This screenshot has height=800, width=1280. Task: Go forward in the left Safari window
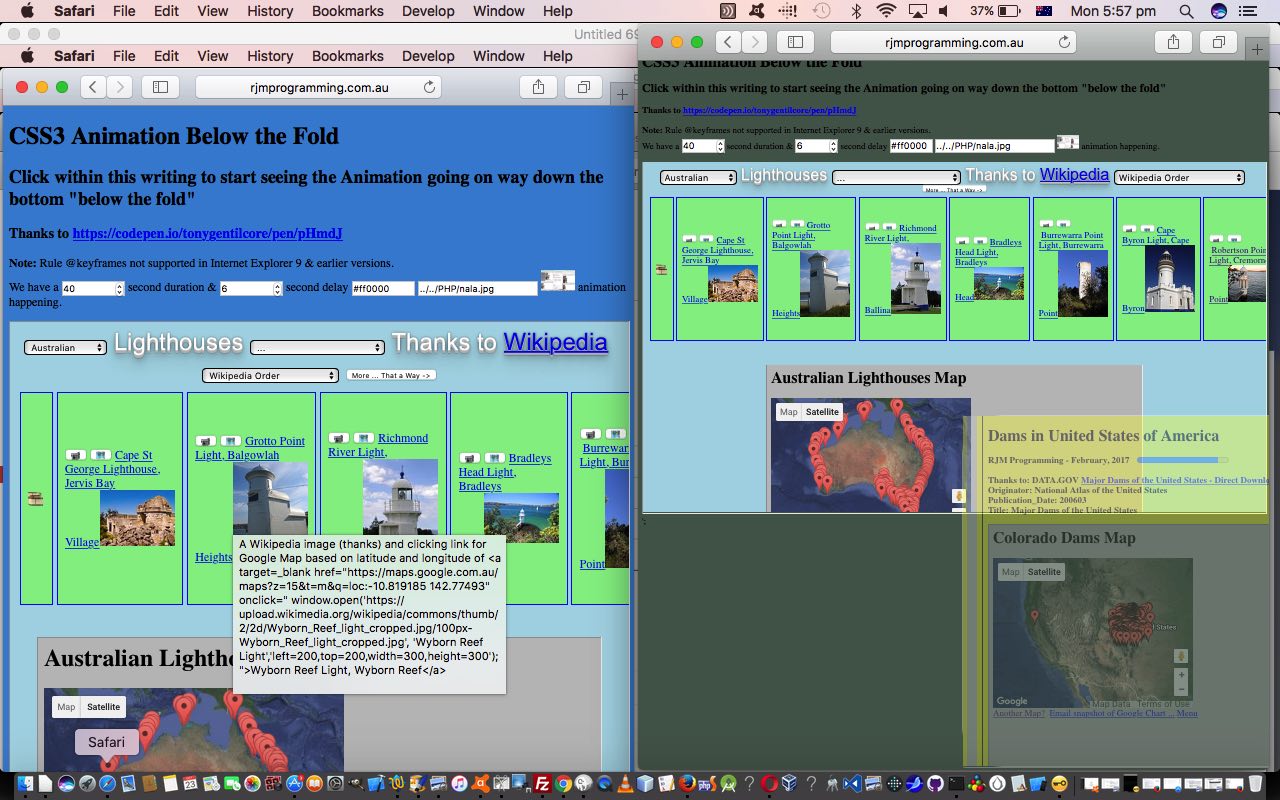pos(119,87)
